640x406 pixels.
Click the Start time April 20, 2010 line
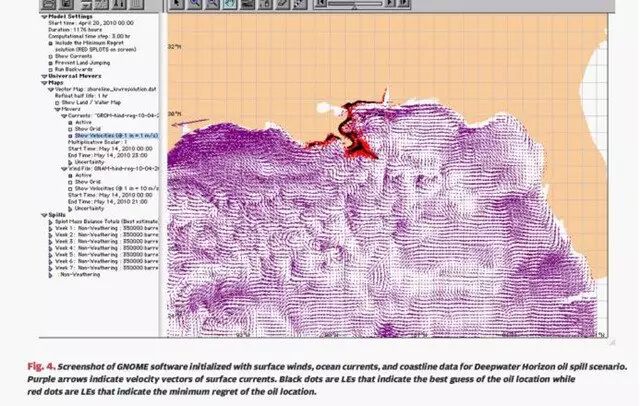coord(91,23)
